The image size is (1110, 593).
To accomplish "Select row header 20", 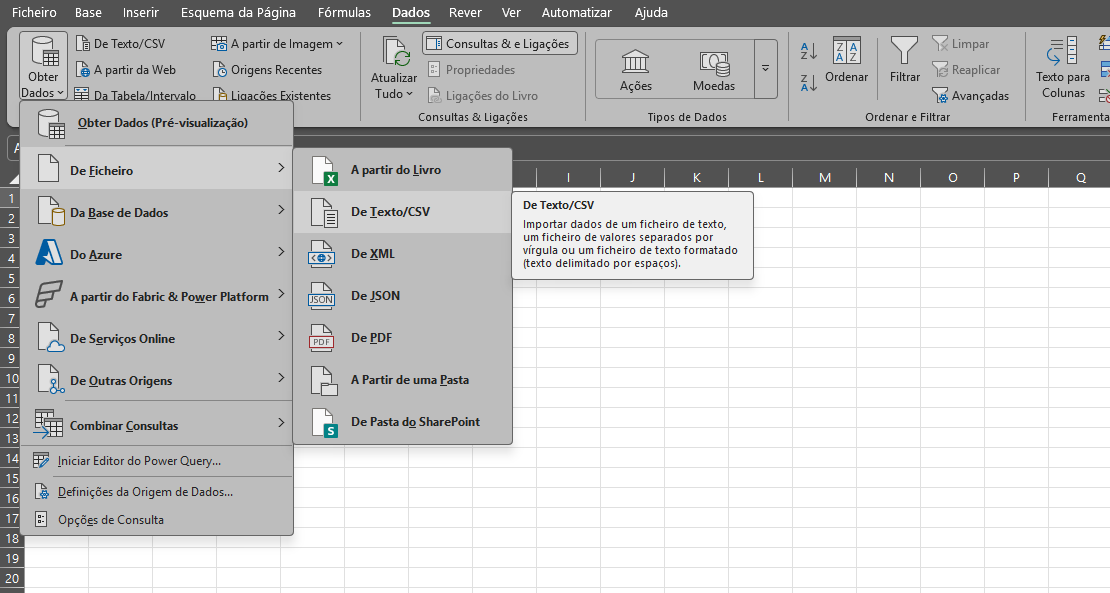I will coord(12,578).
